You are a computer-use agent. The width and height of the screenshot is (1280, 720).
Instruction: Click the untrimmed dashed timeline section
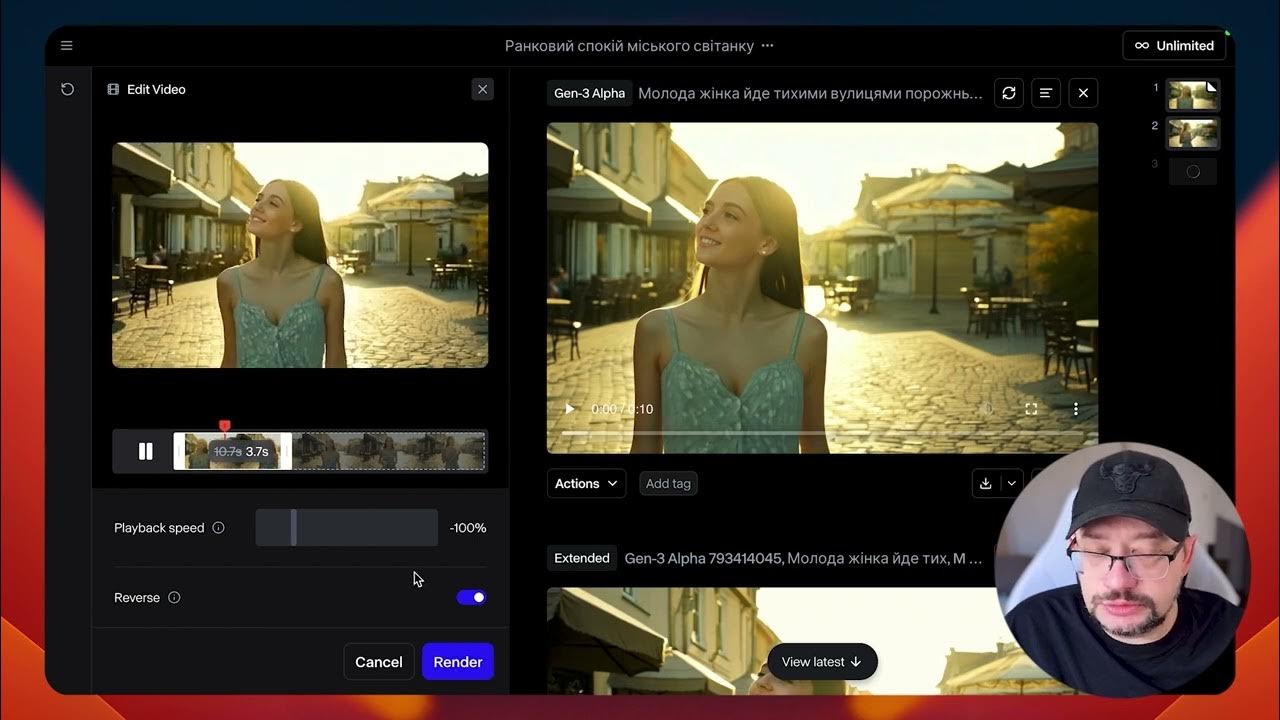[389, 451]
